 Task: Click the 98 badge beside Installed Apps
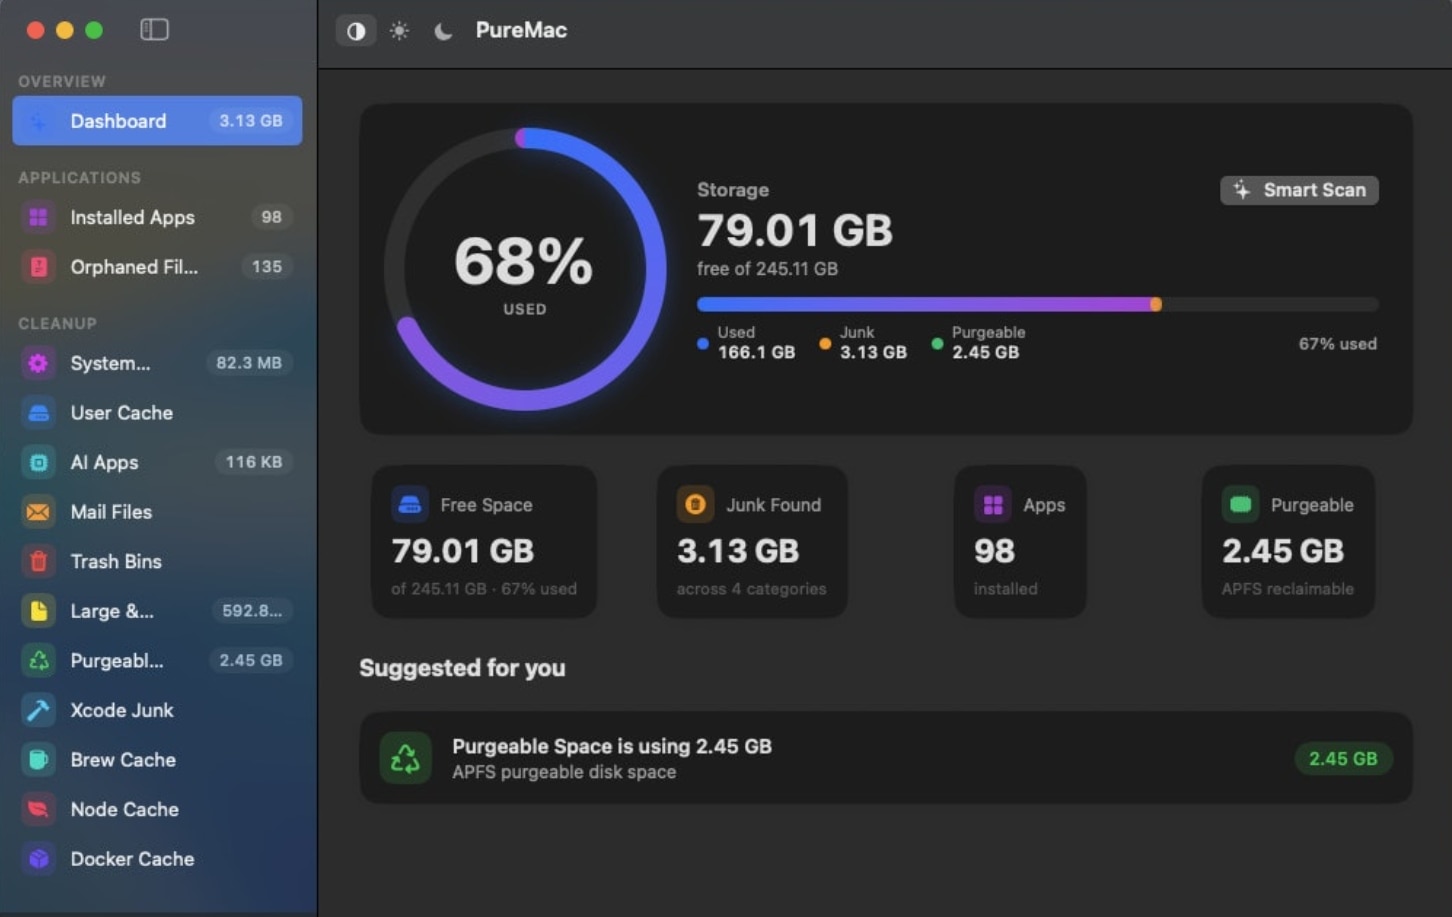[x=271, y=217]
